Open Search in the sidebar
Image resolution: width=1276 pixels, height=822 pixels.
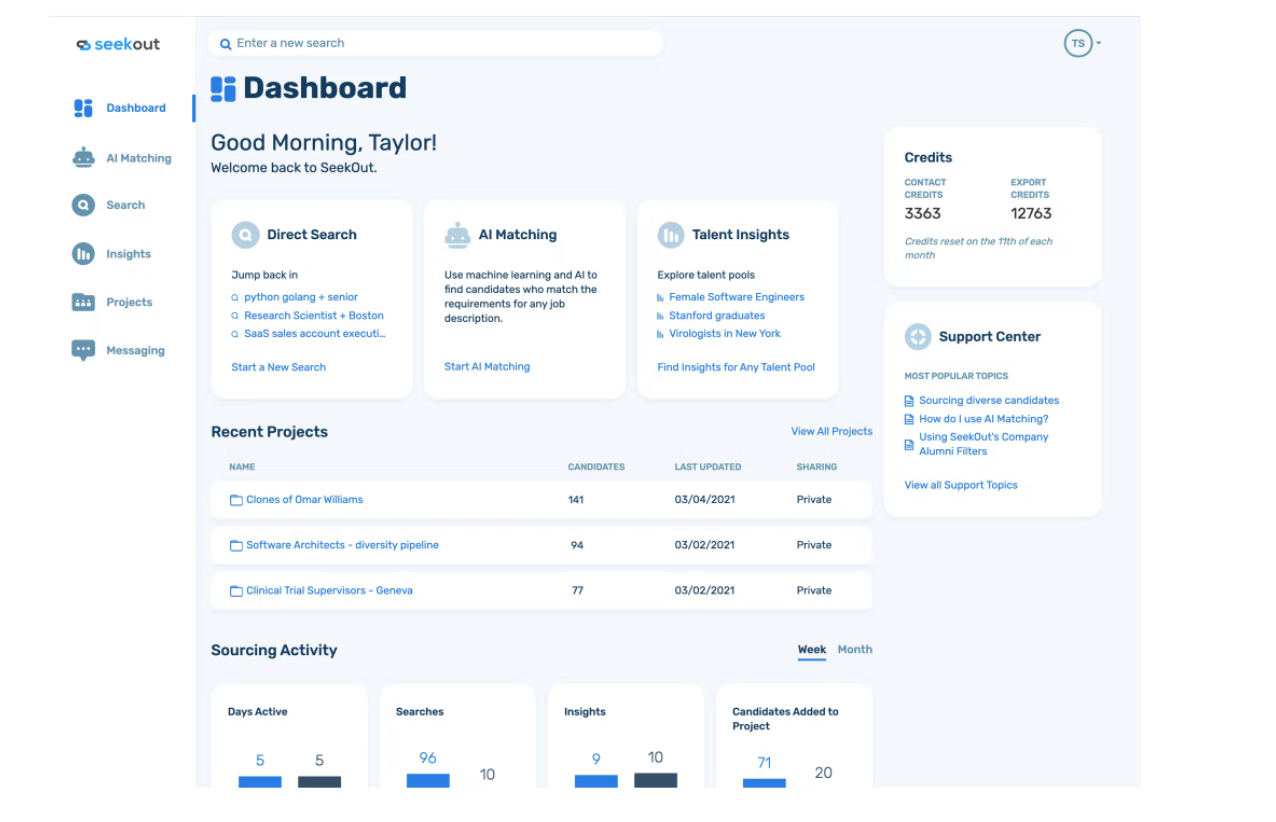pyautogui.click(x=126, y=205)
